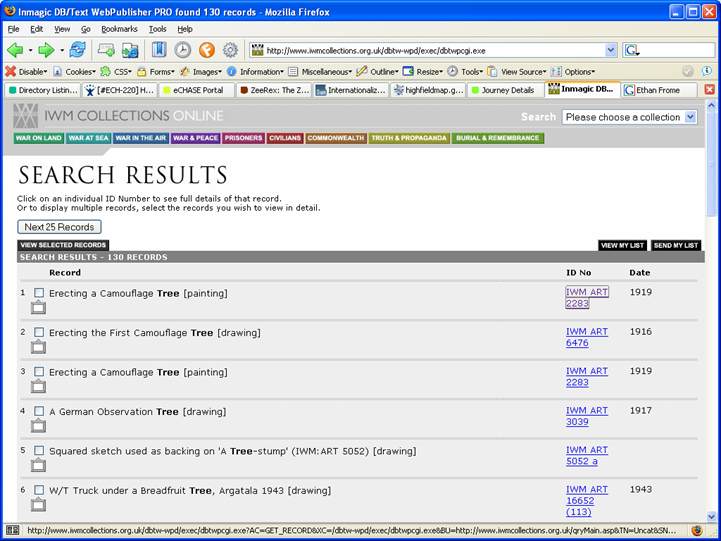Open the Help menu
The height and width of the screenshot is (541, 721).
185,29
